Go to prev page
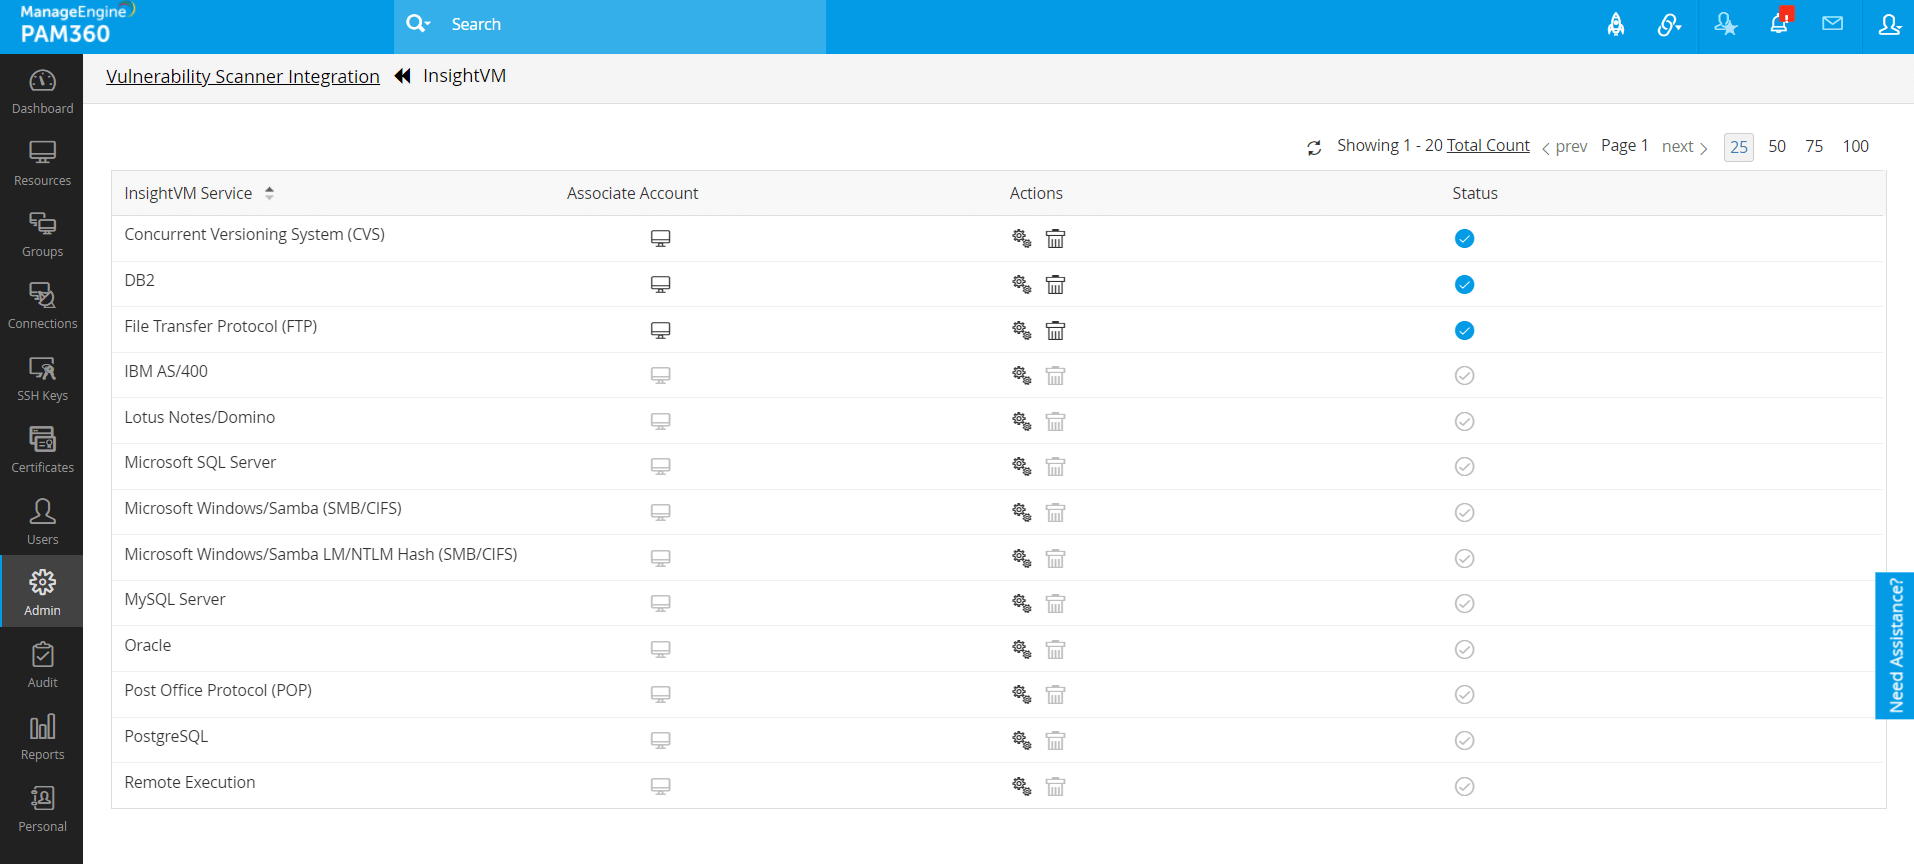 pos(1565,147)
